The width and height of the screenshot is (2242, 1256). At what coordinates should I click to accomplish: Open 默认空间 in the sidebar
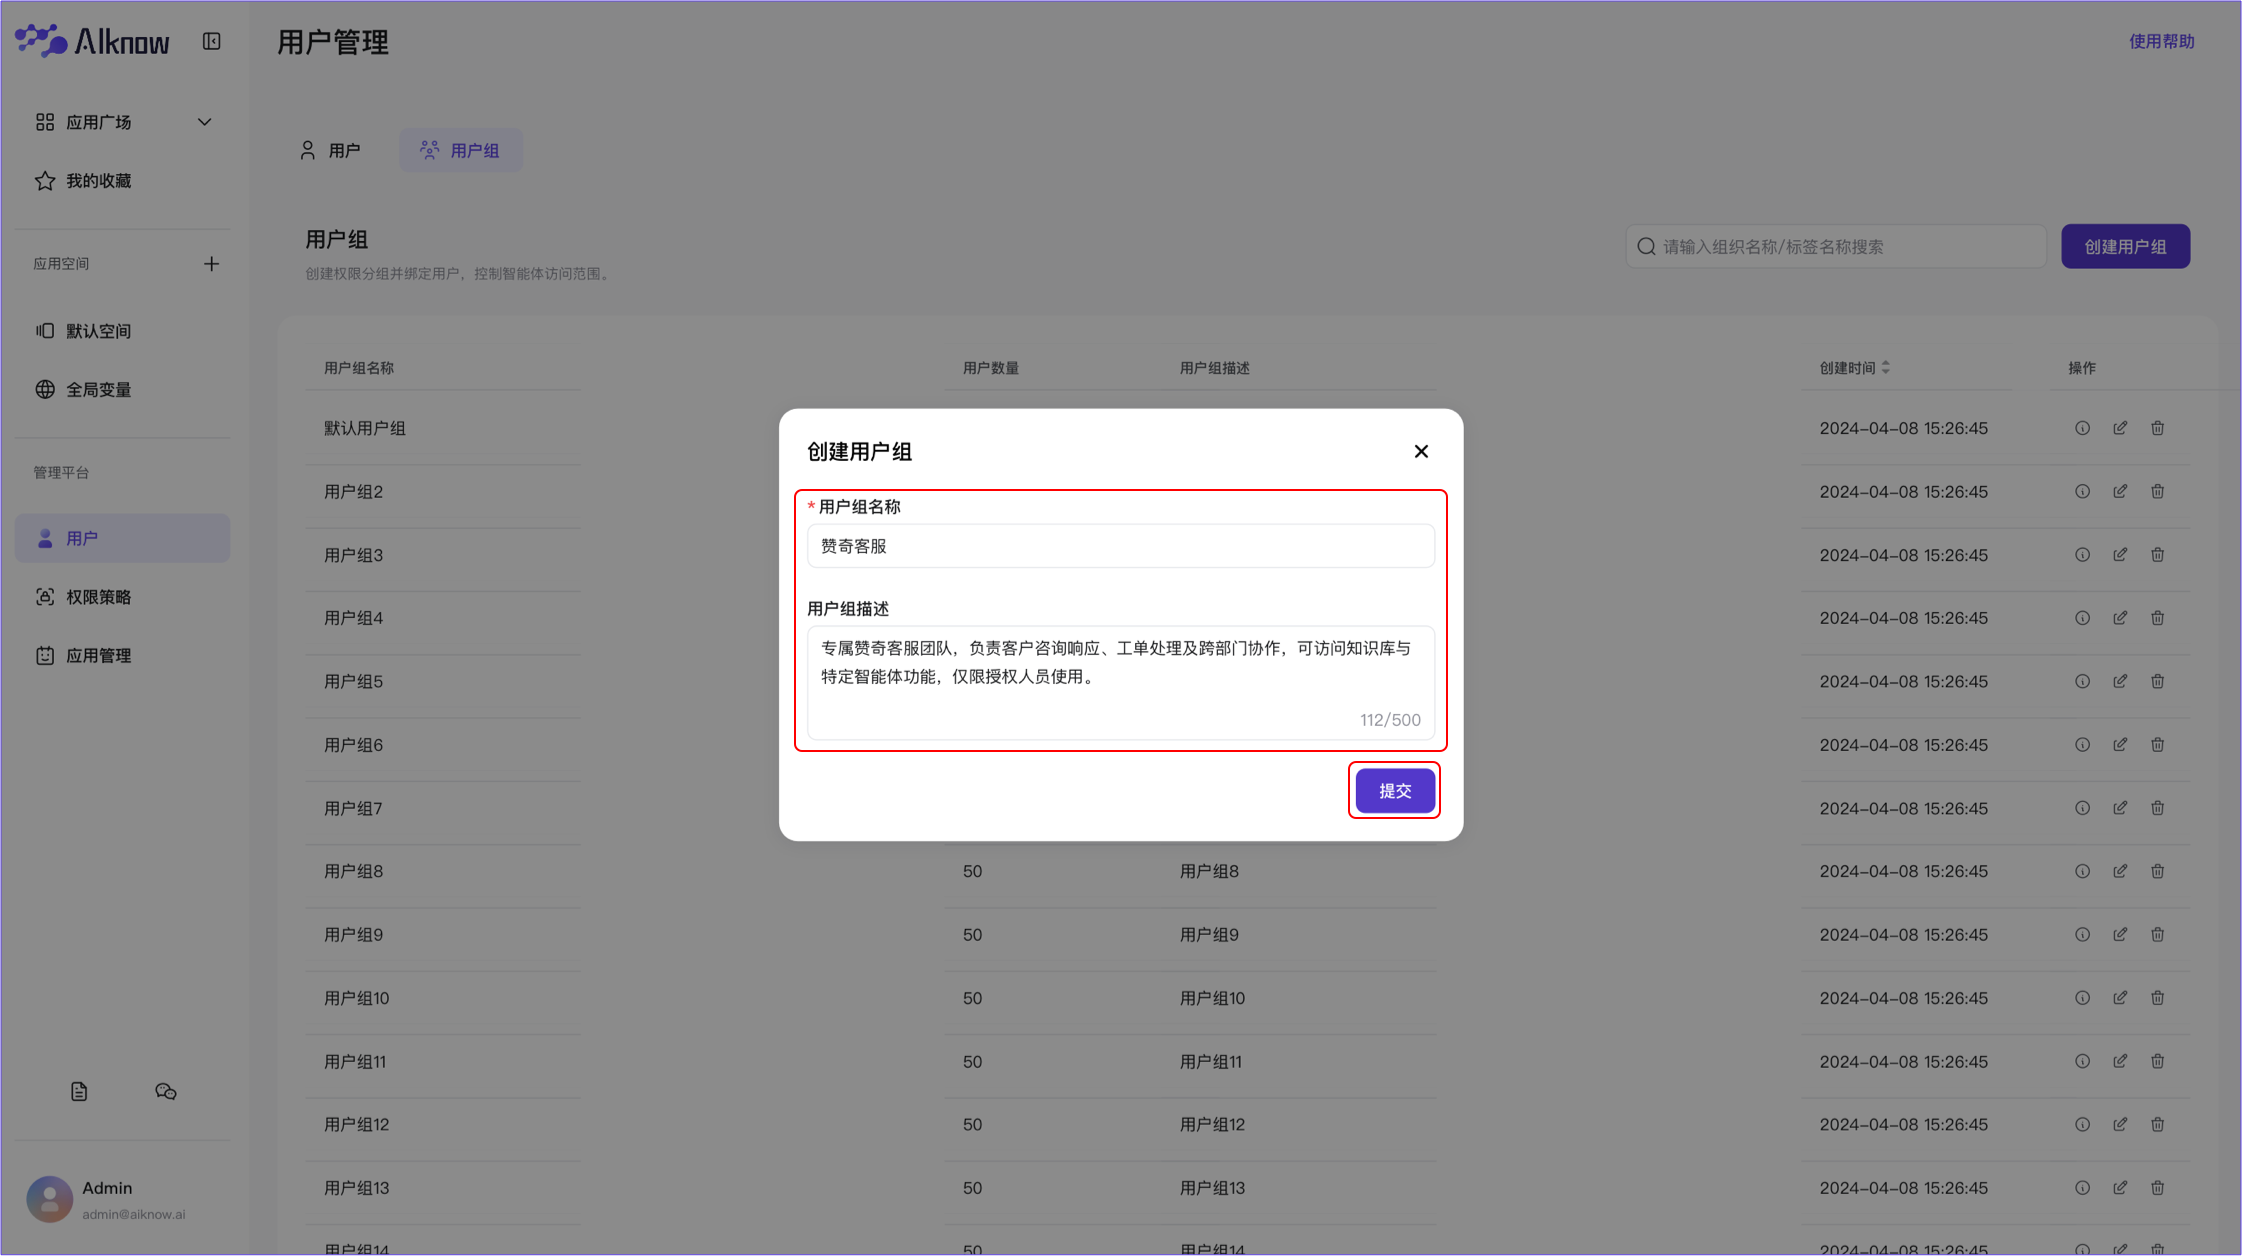pos(100,331)
